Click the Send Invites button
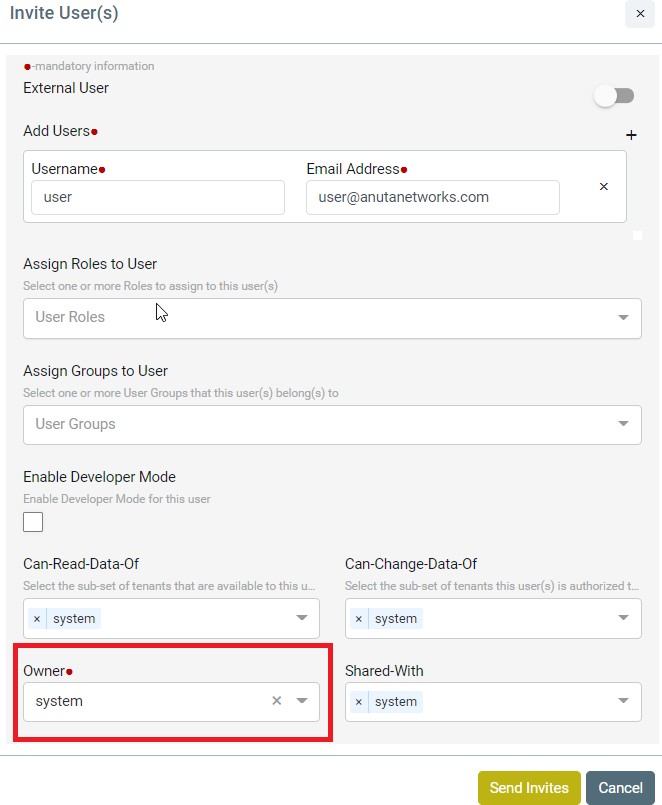 tap(529, 788)
